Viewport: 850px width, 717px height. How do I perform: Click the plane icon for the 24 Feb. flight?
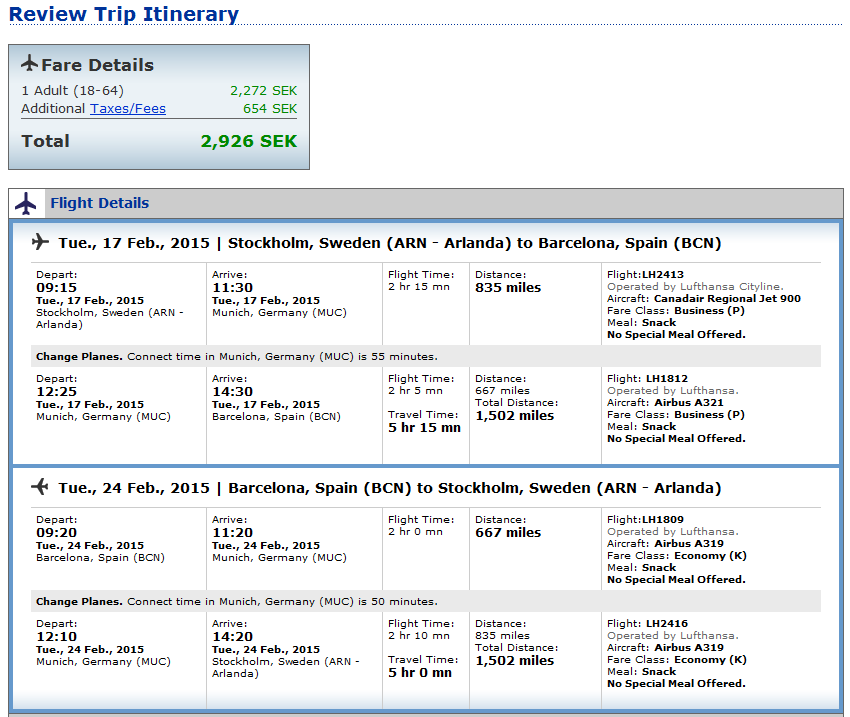point(41,487)
